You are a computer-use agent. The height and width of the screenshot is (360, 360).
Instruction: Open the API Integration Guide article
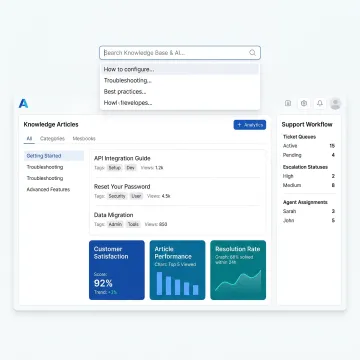click(122, 158)
